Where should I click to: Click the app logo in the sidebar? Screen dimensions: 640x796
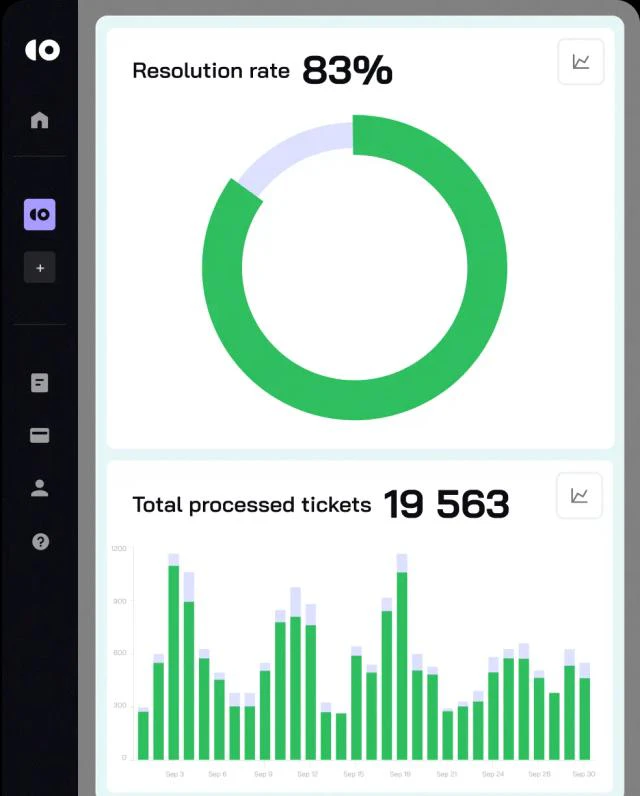pos(43,50)
